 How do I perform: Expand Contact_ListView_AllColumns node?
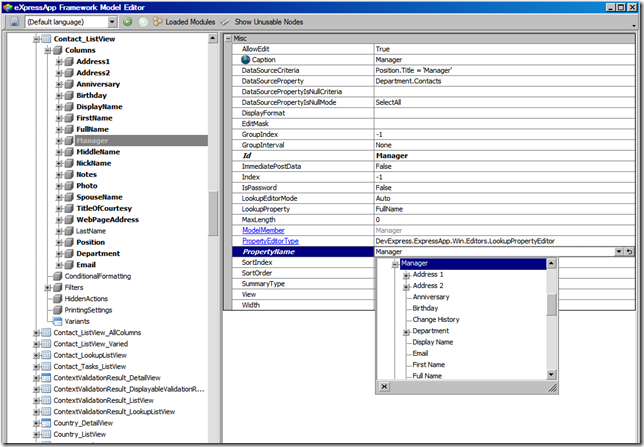tap(37, 333)
